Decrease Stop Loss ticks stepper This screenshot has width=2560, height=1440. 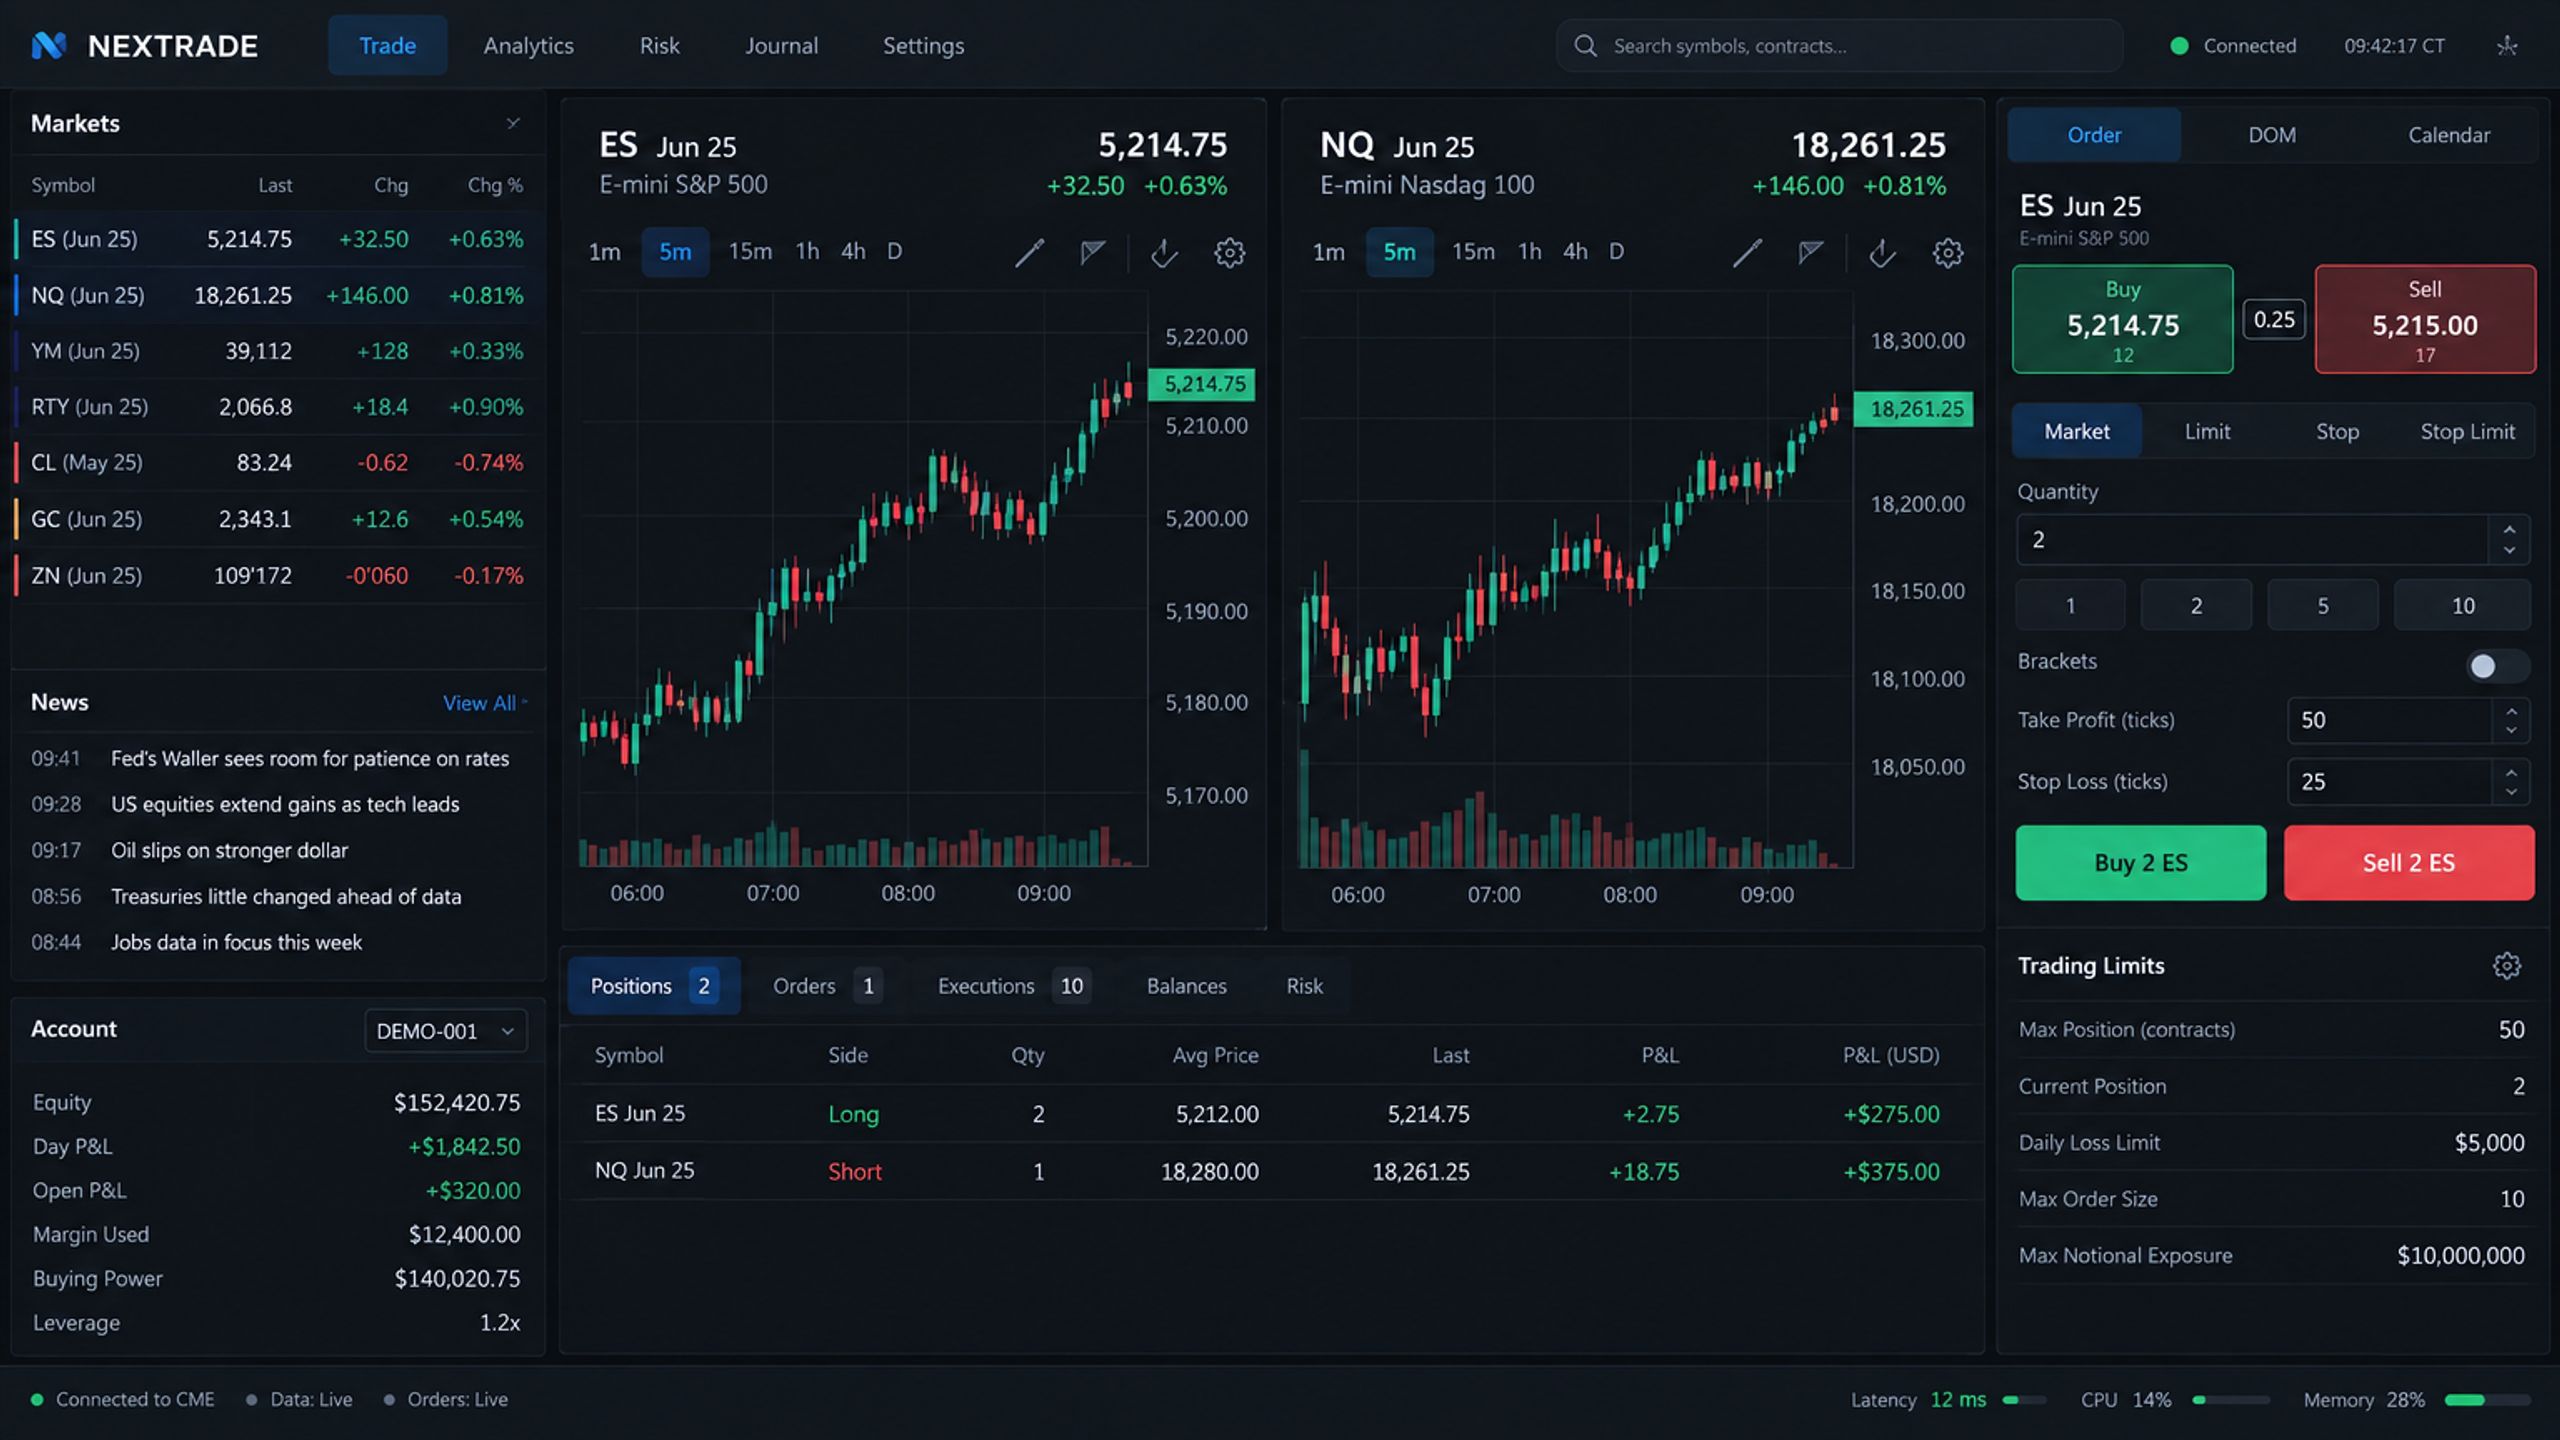(x=2511, y=792)
